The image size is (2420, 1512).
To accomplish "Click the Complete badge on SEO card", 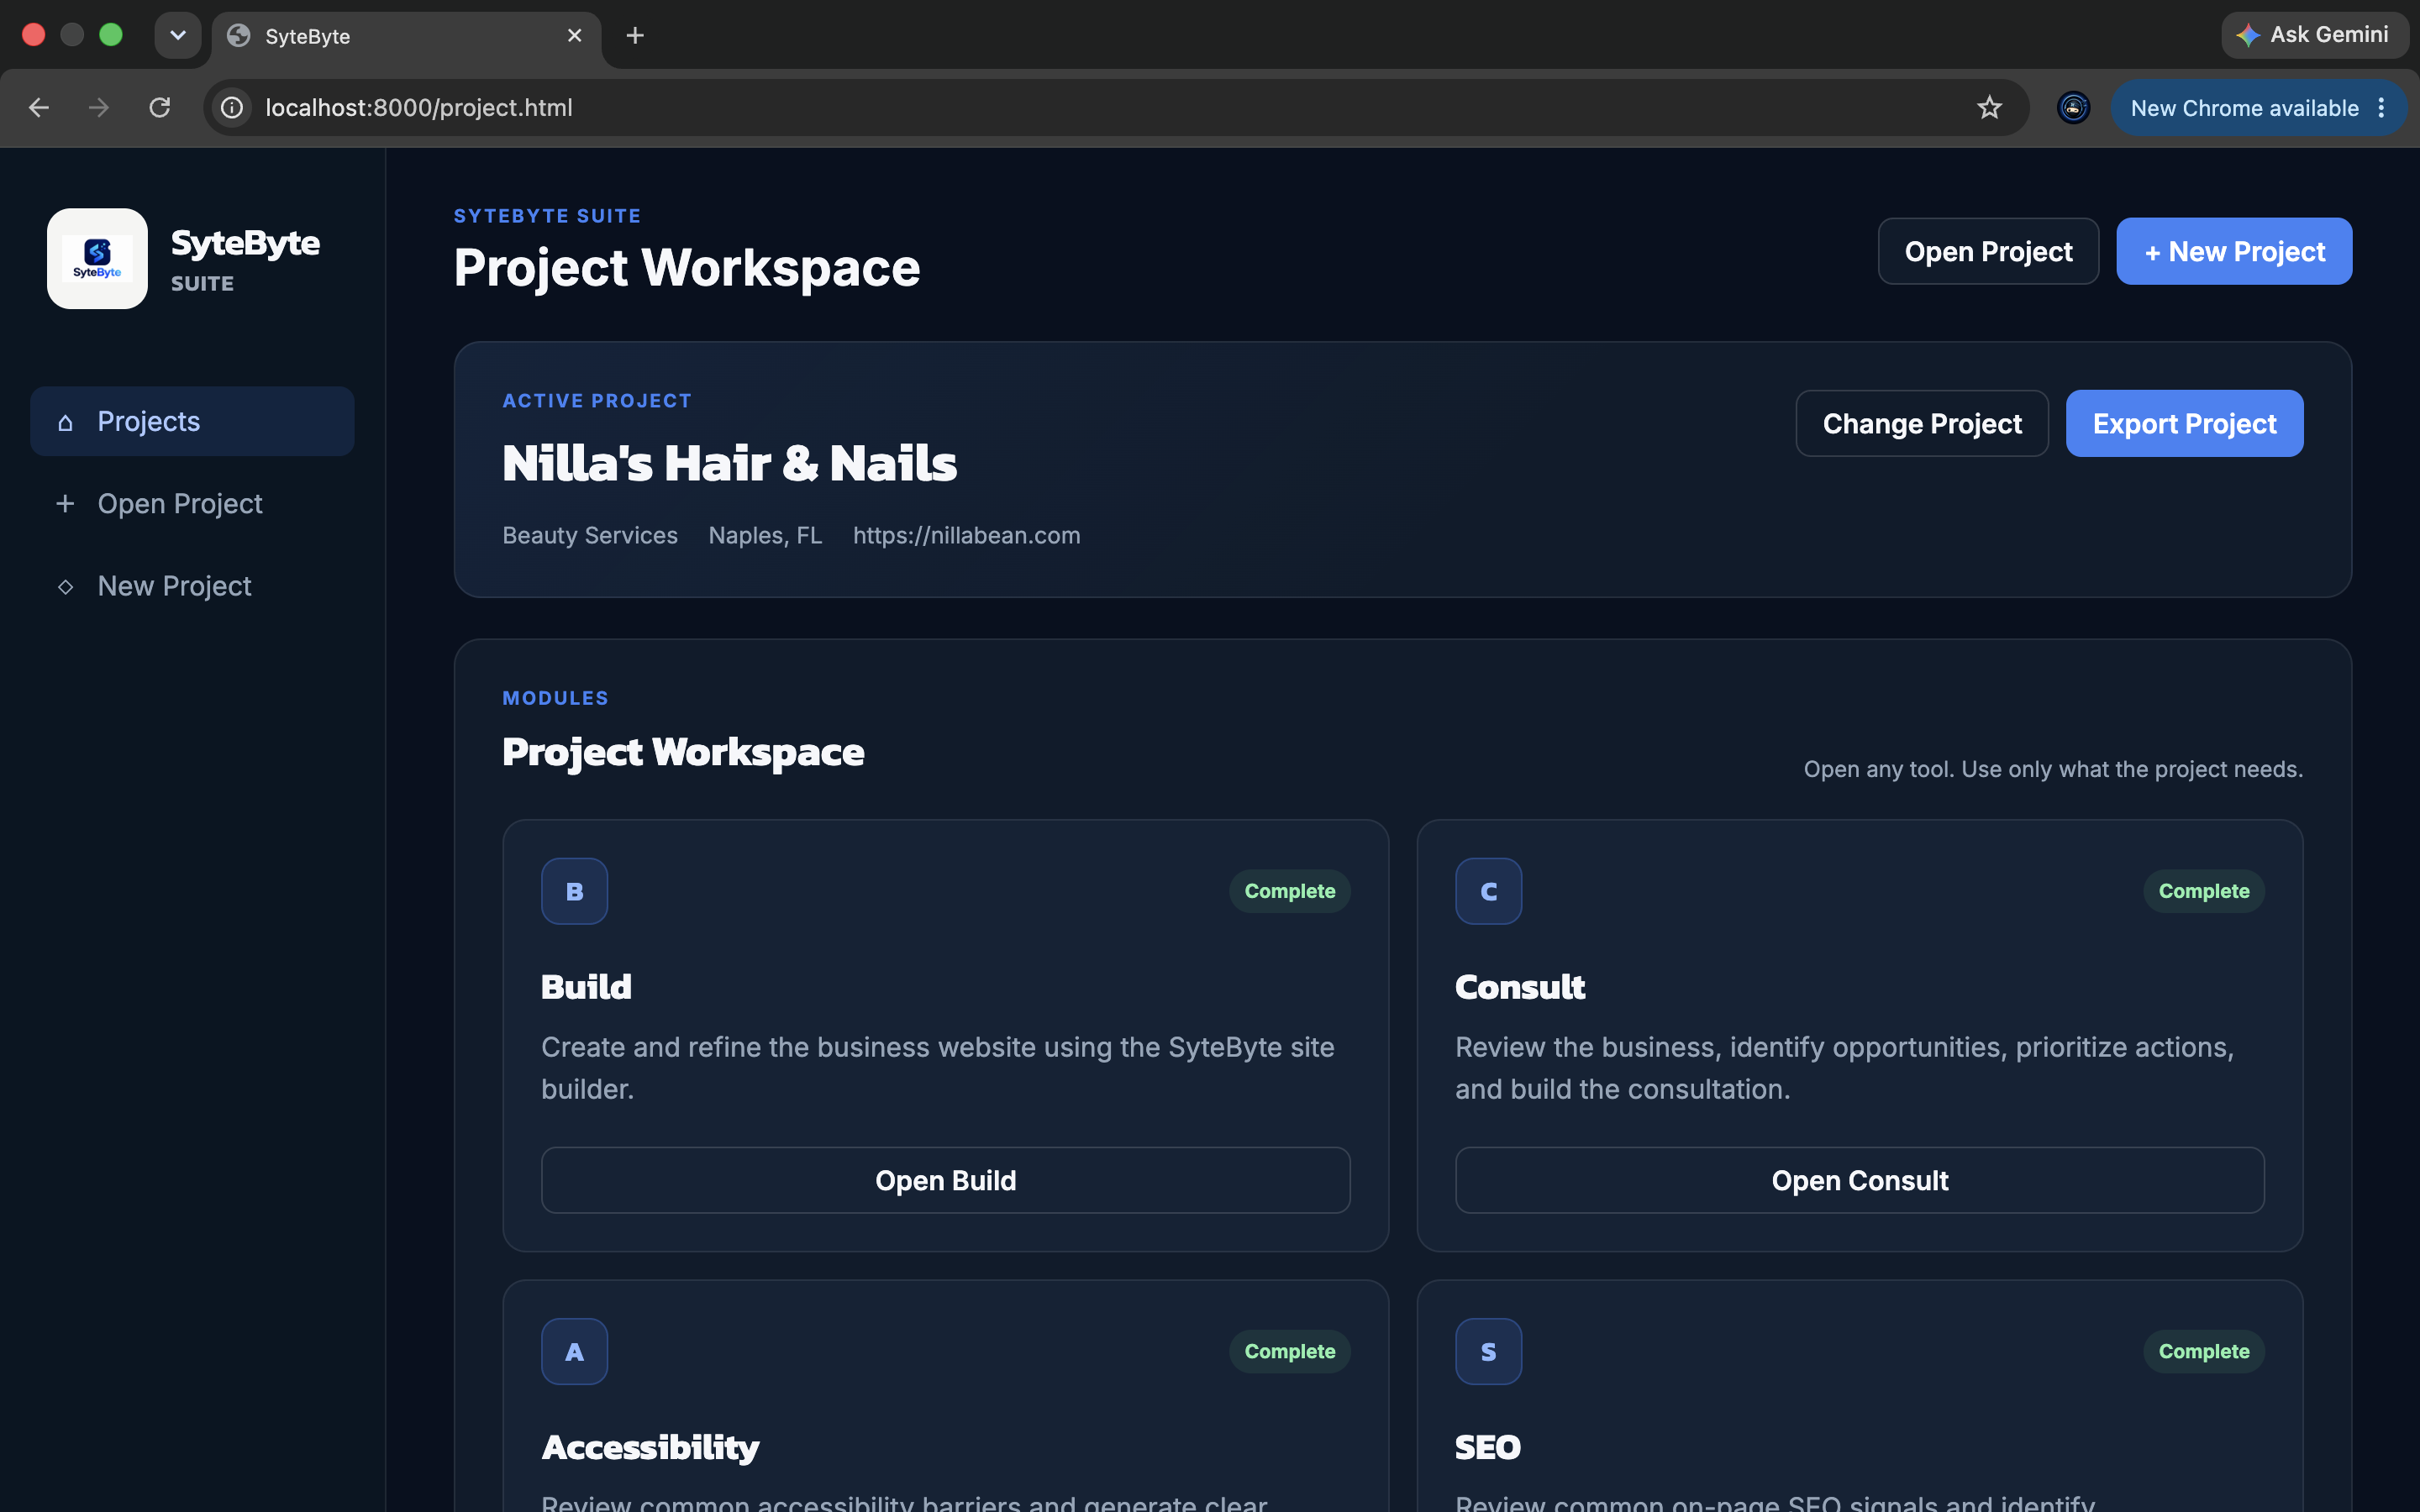I will 2203,1351.
